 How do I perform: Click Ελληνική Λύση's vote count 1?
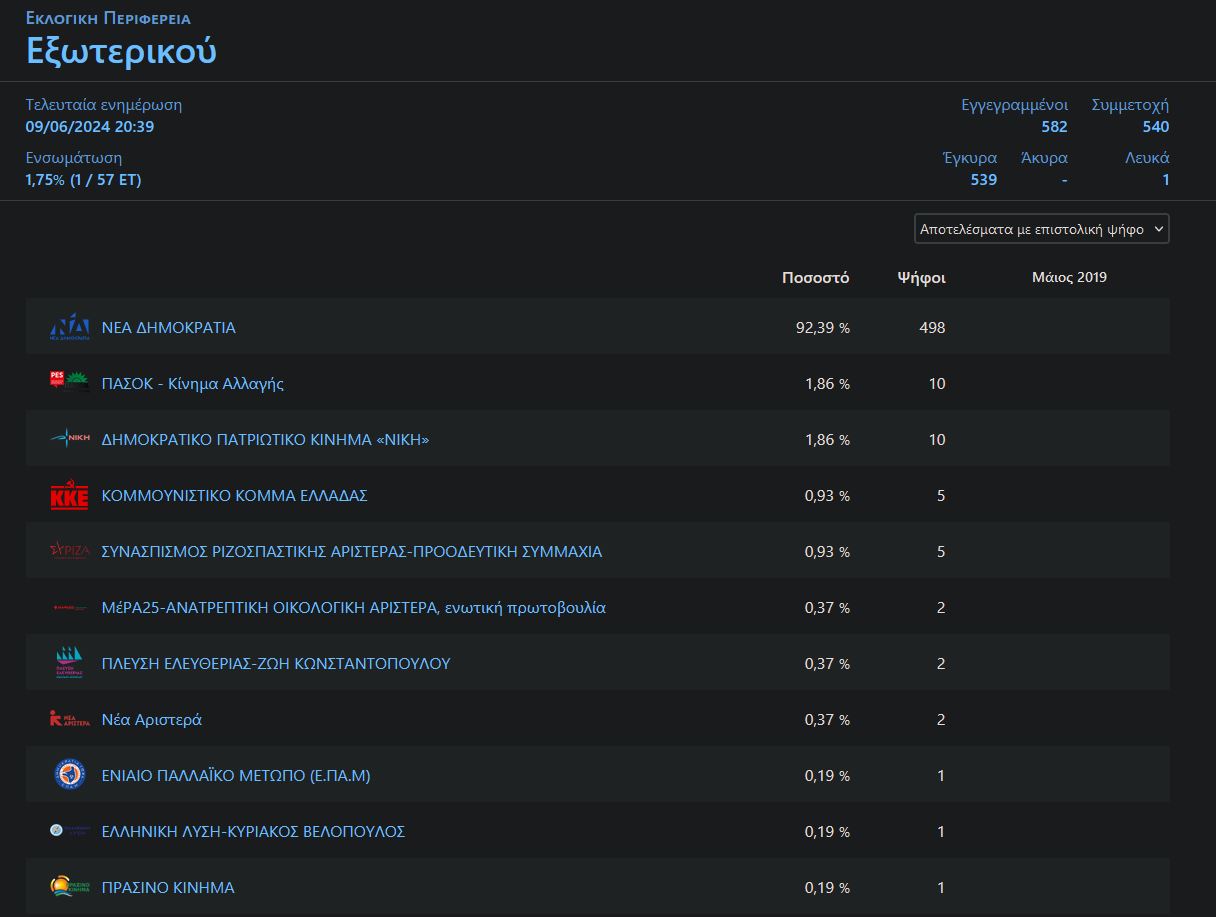pos(941,832)
